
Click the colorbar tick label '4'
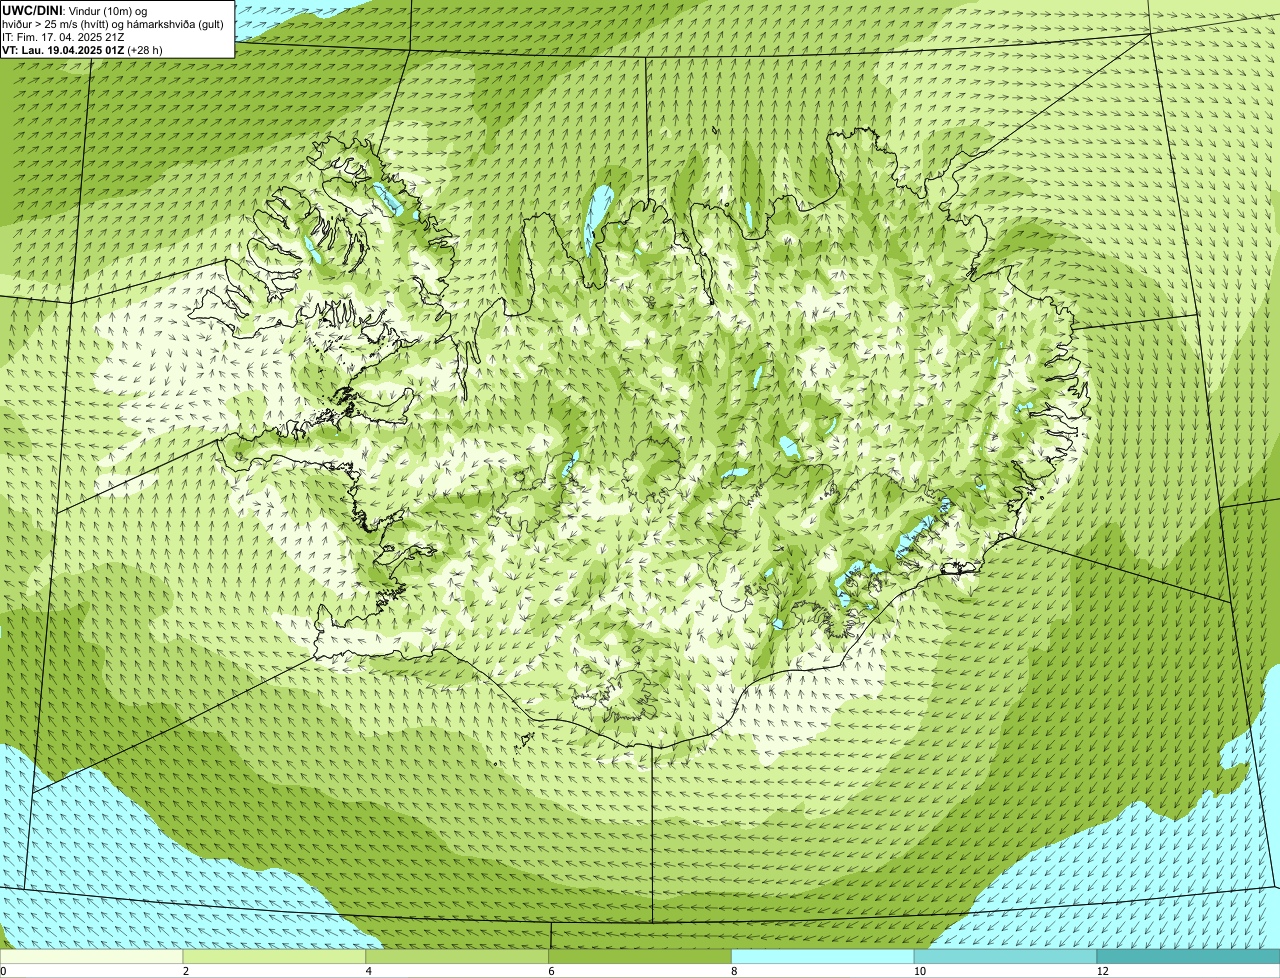point(369,971)
